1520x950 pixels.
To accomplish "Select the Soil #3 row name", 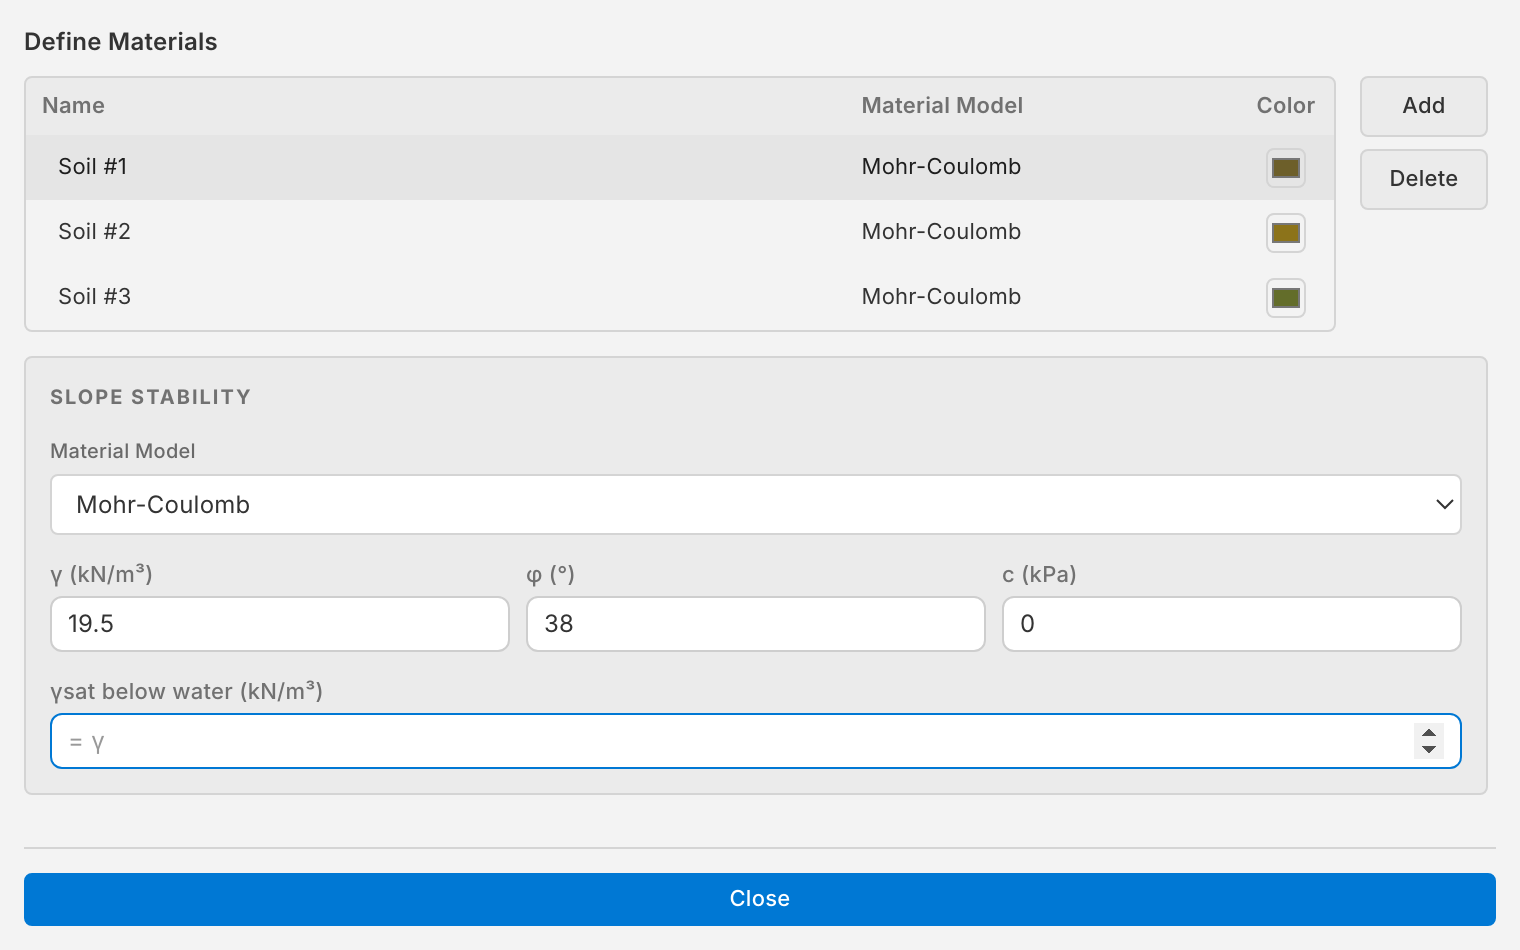I will click(94, 297).
